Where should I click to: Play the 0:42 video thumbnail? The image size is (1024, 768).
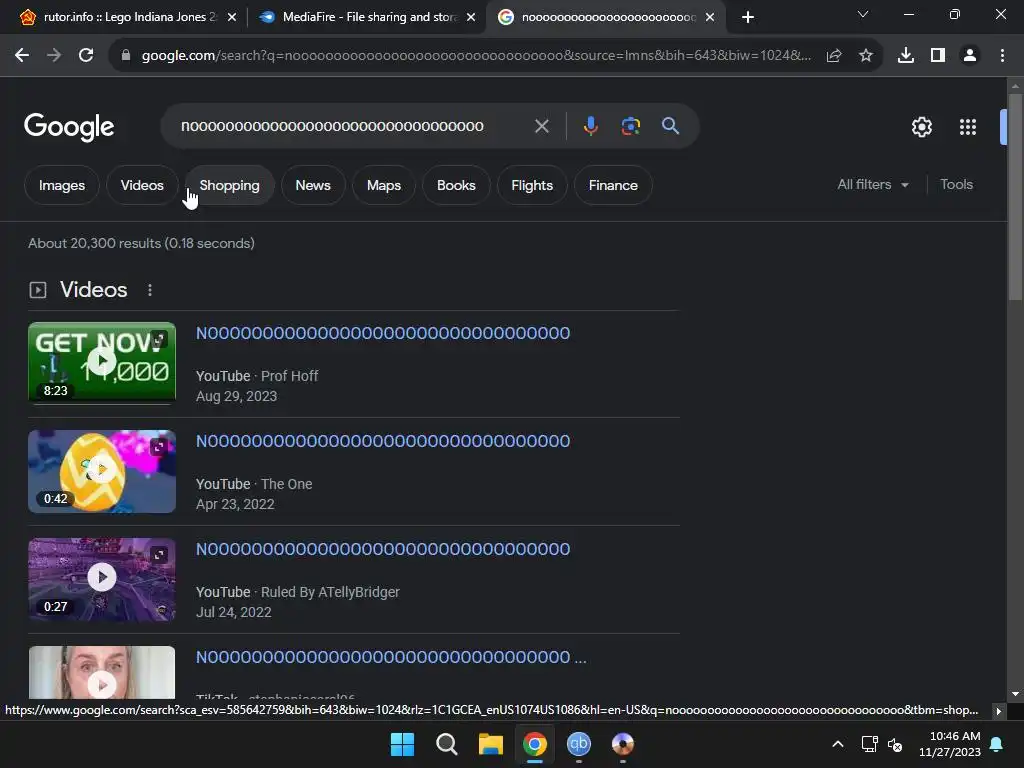[102, 471]
